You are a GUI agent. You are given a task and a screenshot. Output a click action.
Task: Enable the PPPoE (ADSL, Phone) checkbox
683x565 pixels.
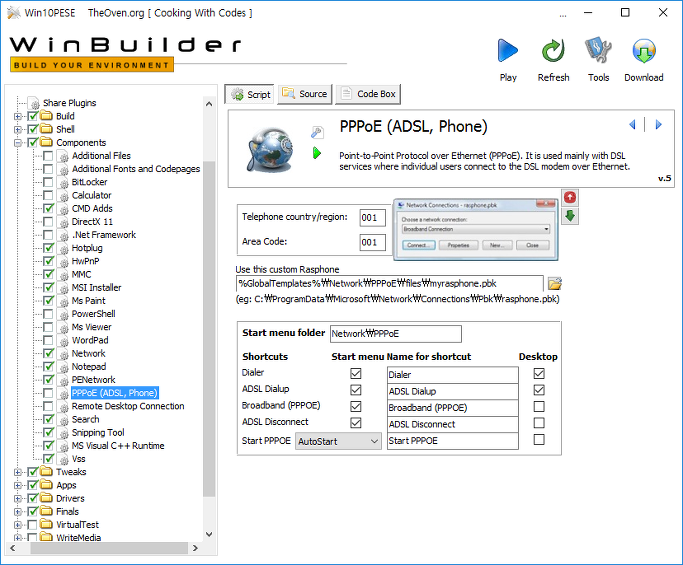48,393
